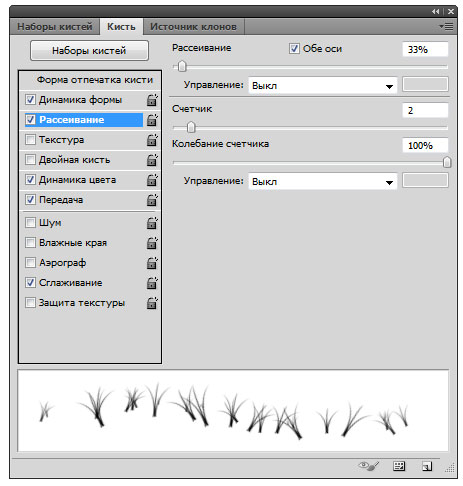The height and width of the screenshot is (486, 463).
Task: Collapse panel with double-arrow icon
Action: click(x=435, y=12)
